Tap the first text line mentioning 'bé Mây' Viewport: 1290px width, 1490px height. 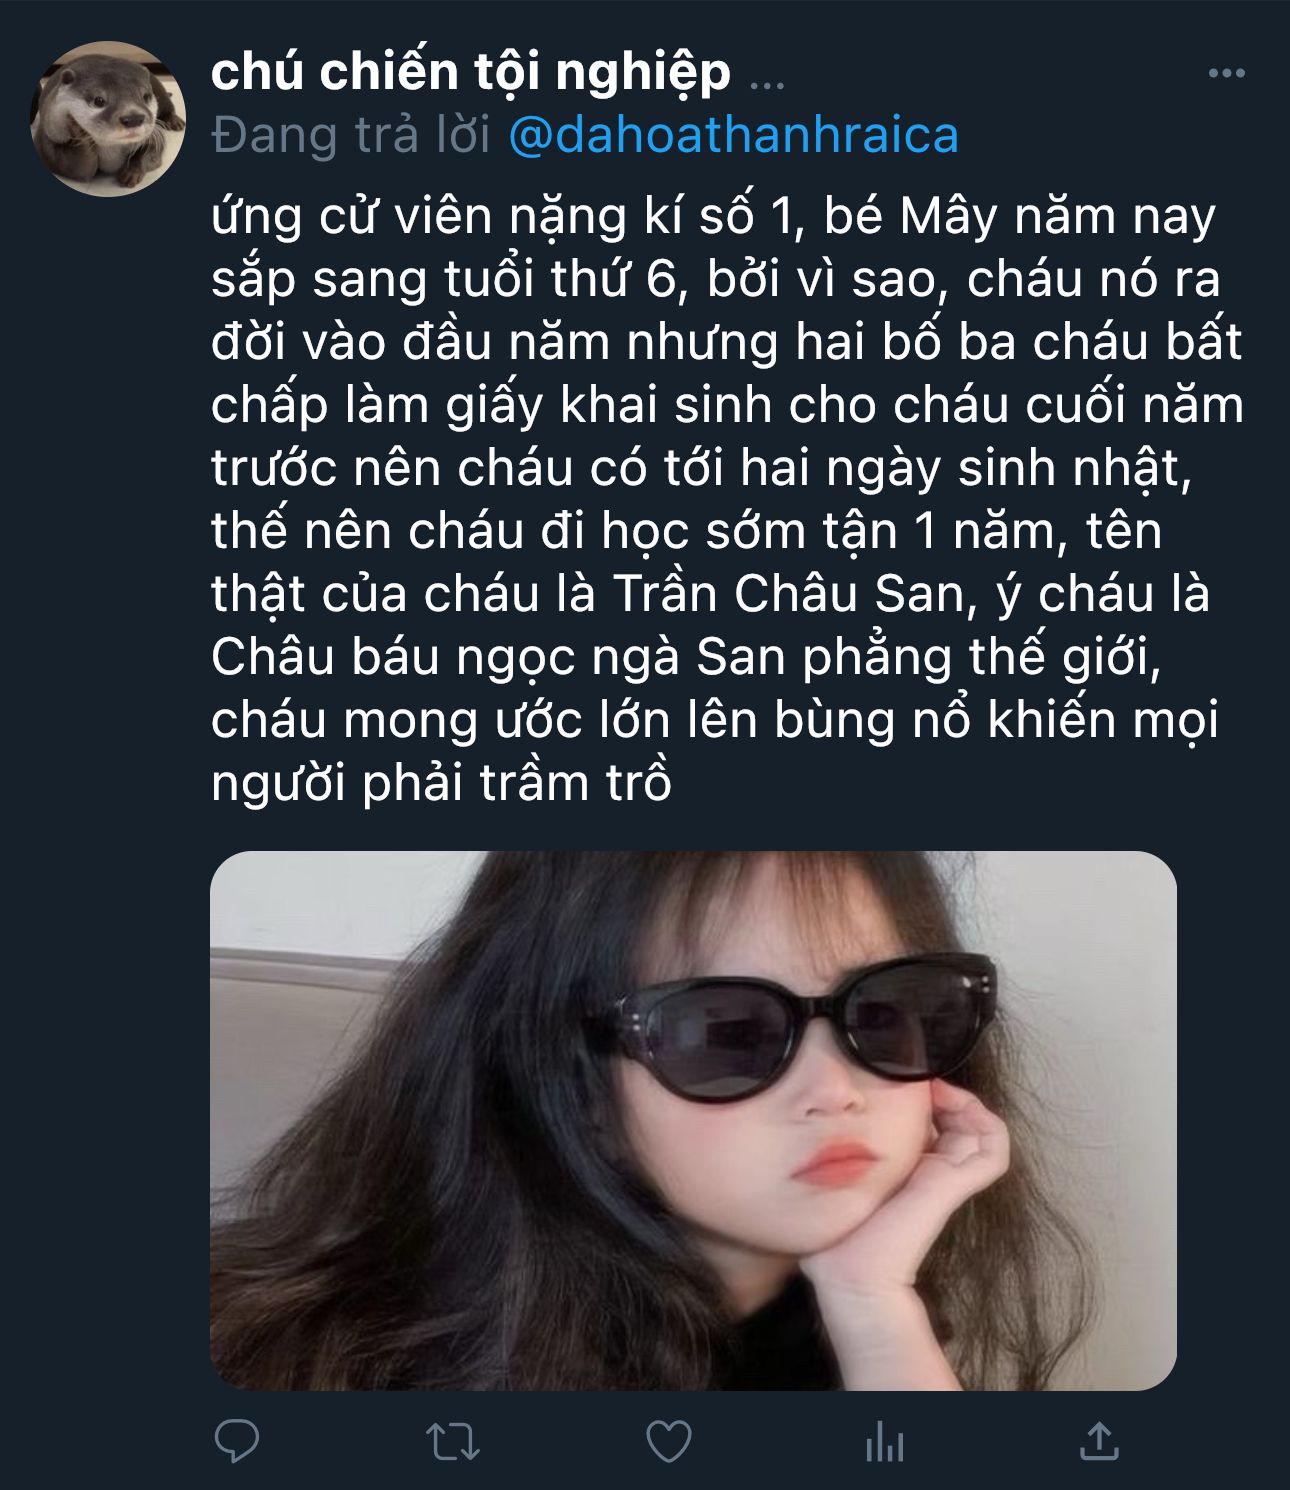pyautogui.click(x=713, y=216)
